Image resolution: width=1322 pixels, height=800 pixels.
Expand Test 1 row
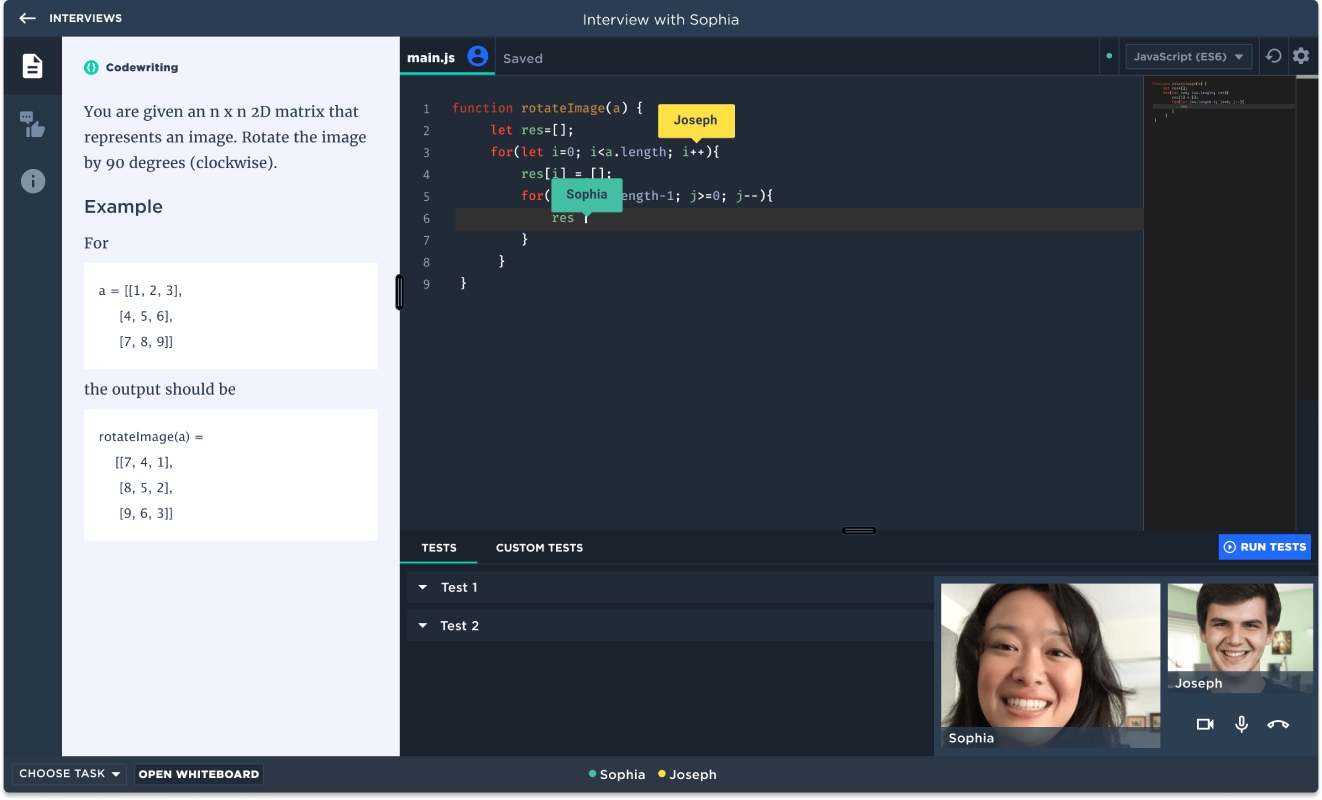670,587
